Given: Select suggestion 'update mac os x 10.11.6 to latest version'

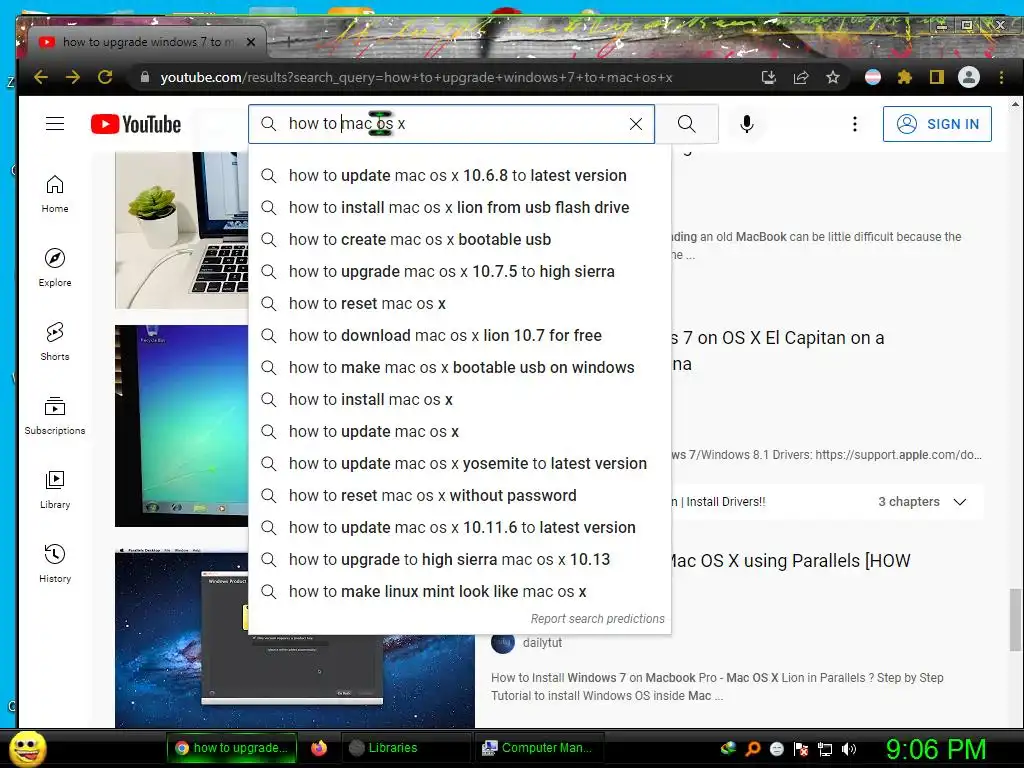Looking at the screenshot, I should pos(459,527).
